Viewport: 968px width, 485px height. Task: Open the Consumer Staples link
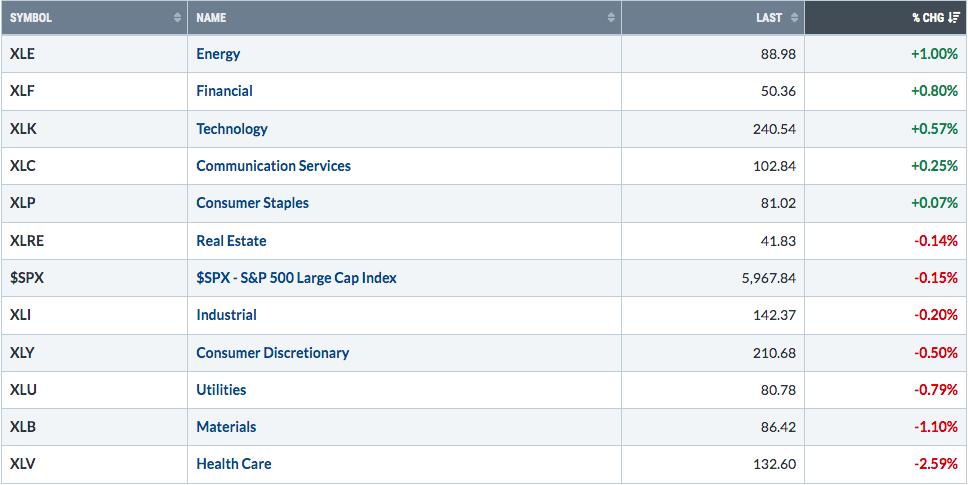coord(252,202)
